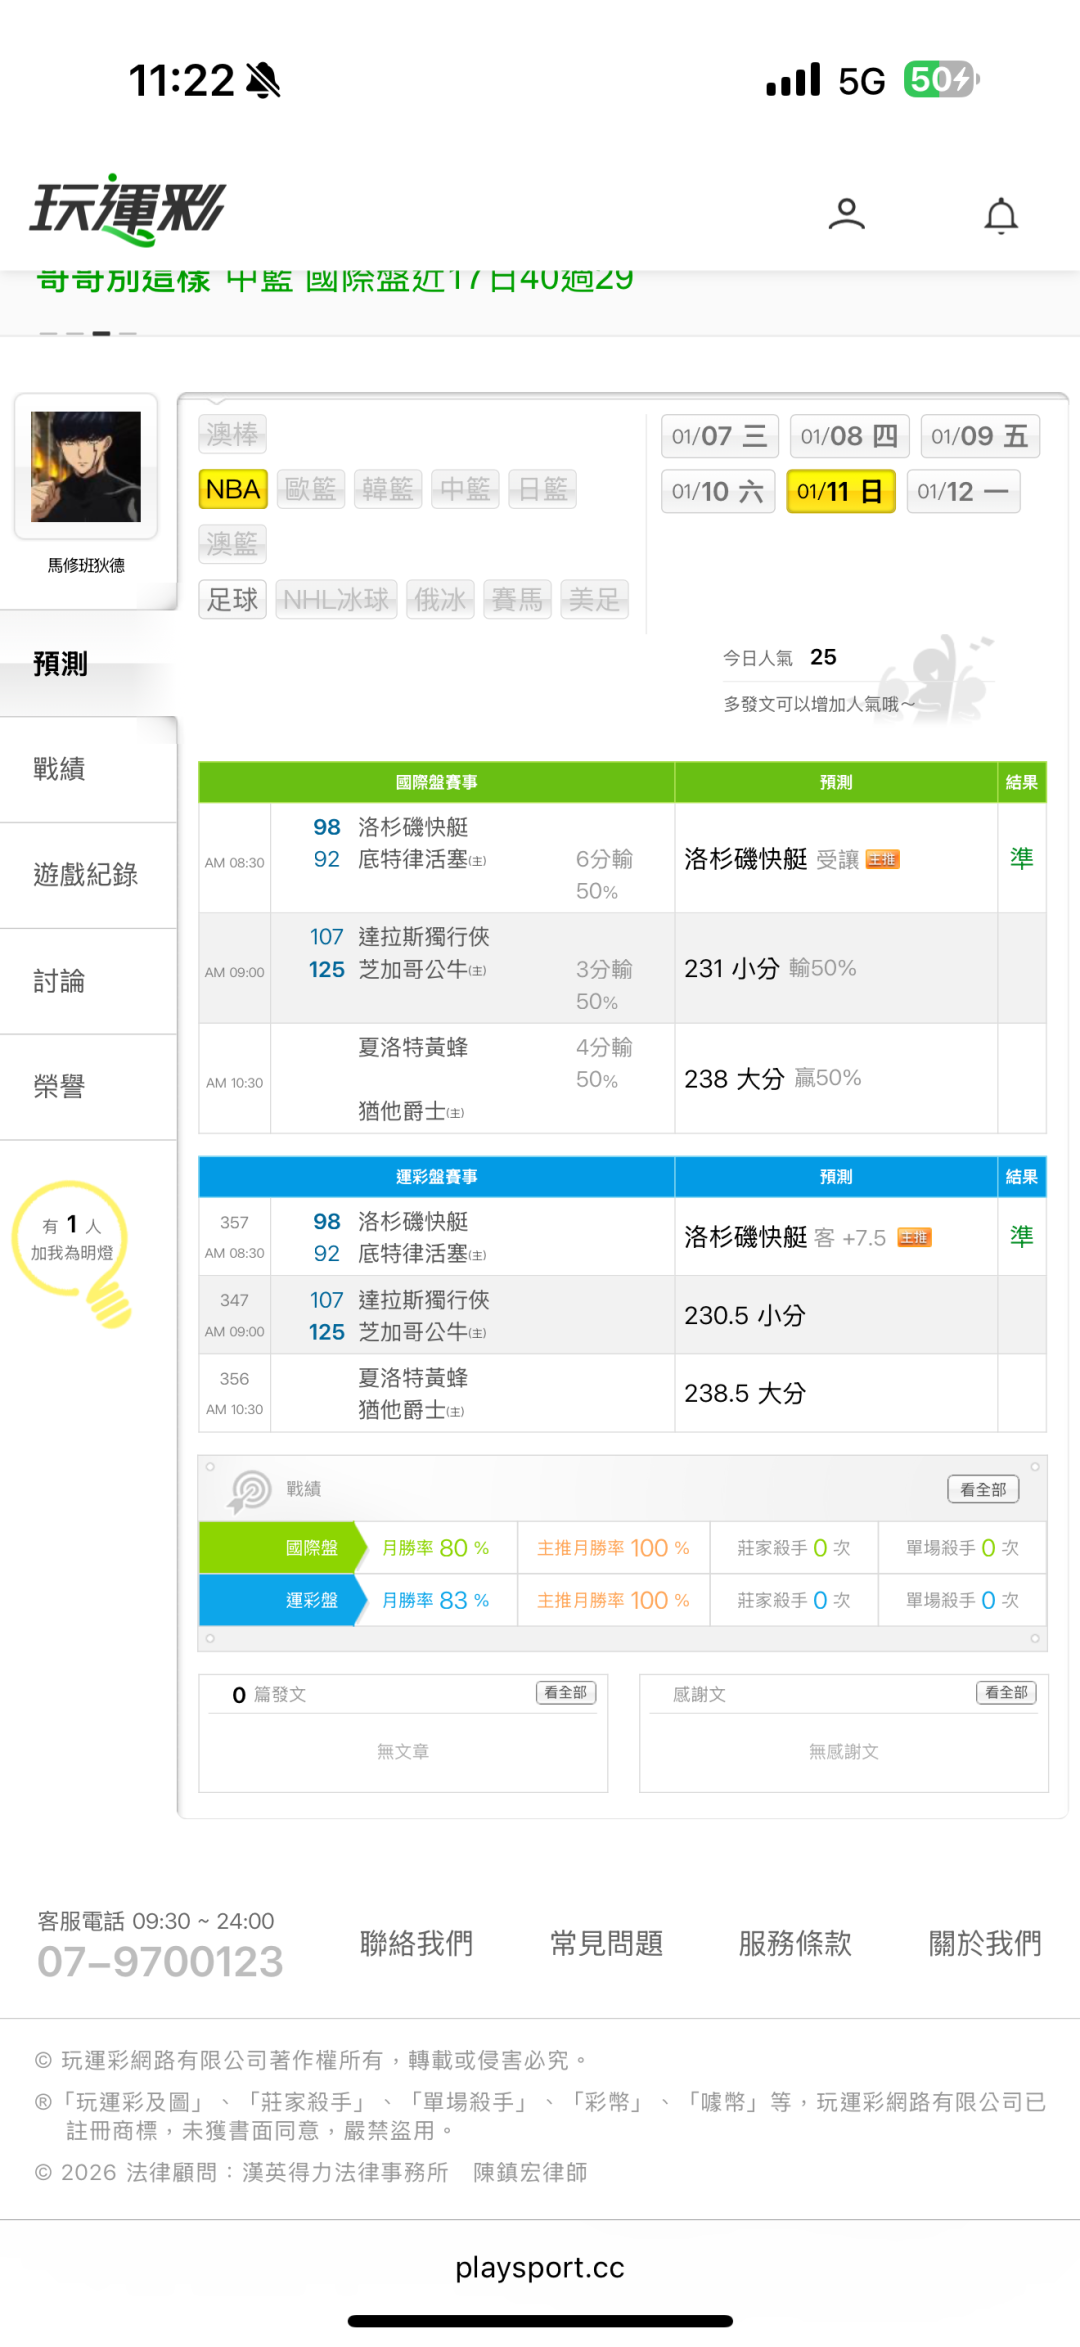Expand 感謝文 section via 看全部
This screenshot has width=1080, height=2347.
1006,1692
